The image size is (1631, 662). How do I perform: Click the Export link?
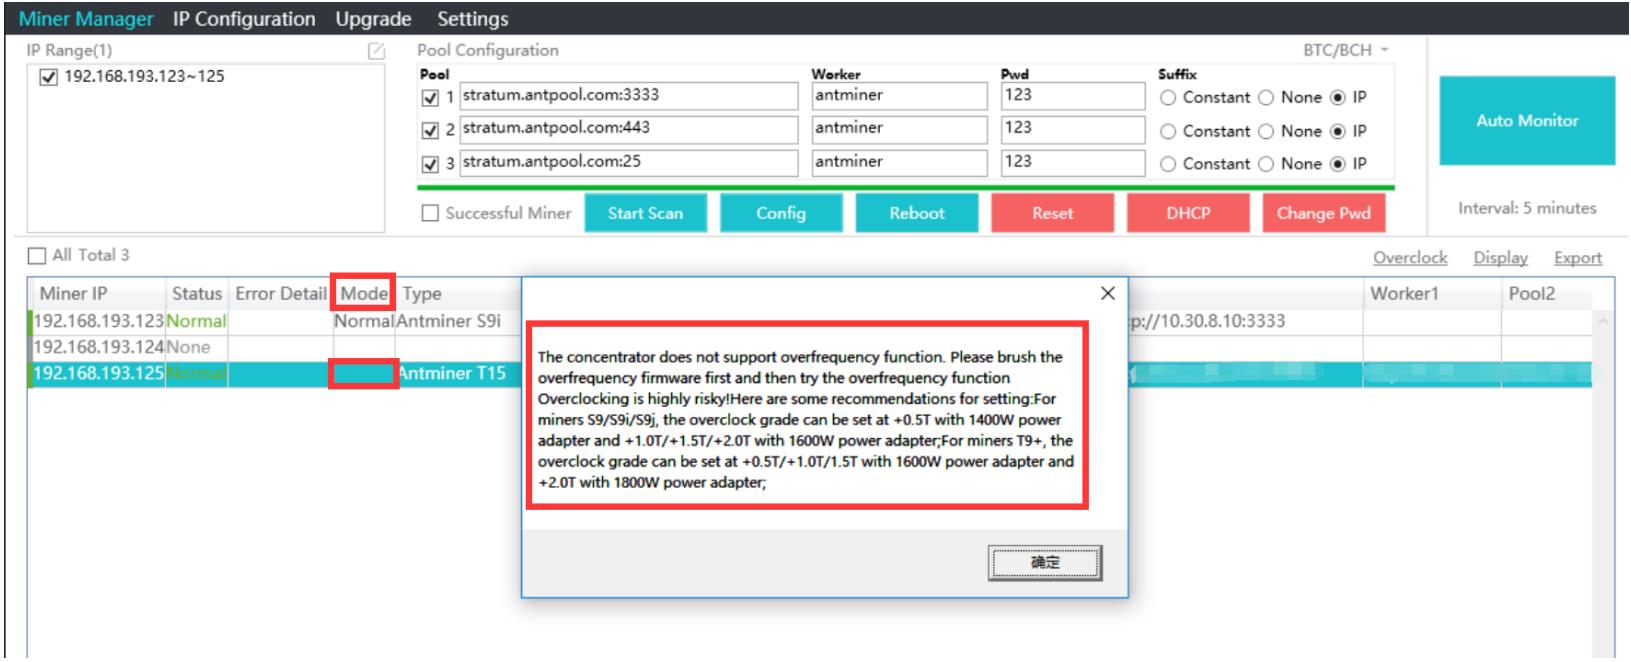[1578, 258]
